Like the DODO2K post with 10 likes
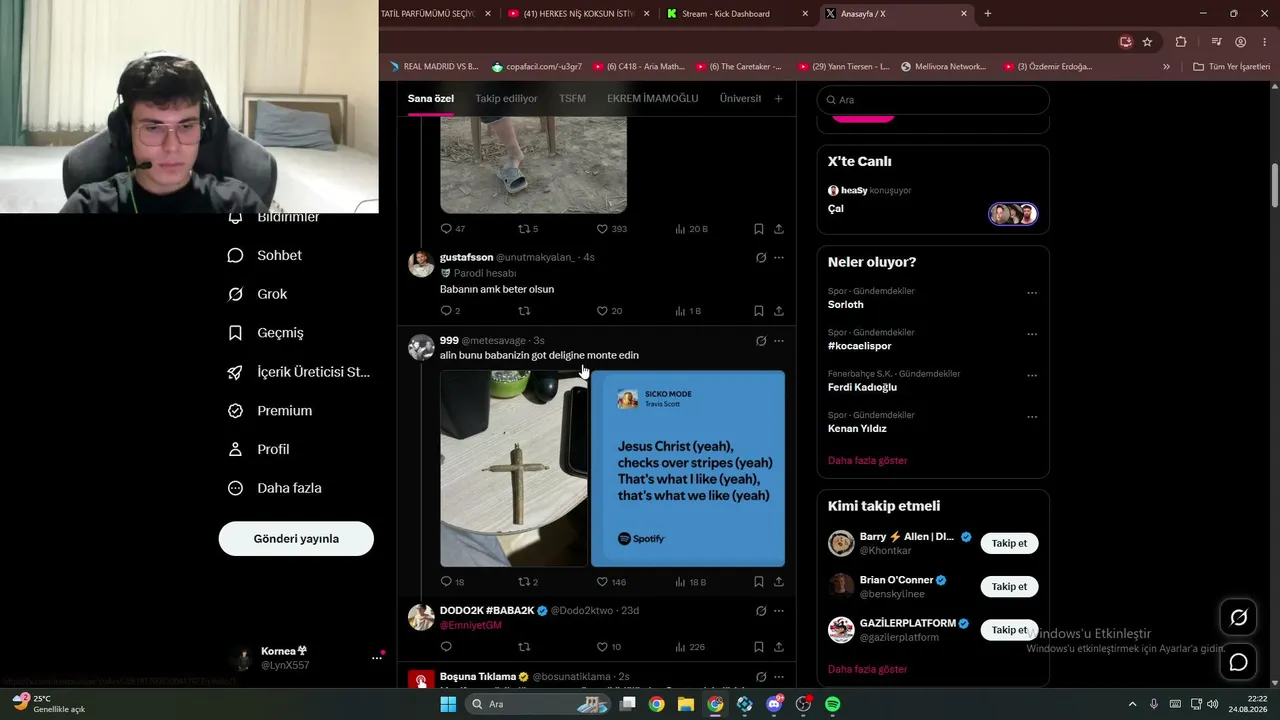This screenshot has height=720, width=1280. tap(602, 647)
